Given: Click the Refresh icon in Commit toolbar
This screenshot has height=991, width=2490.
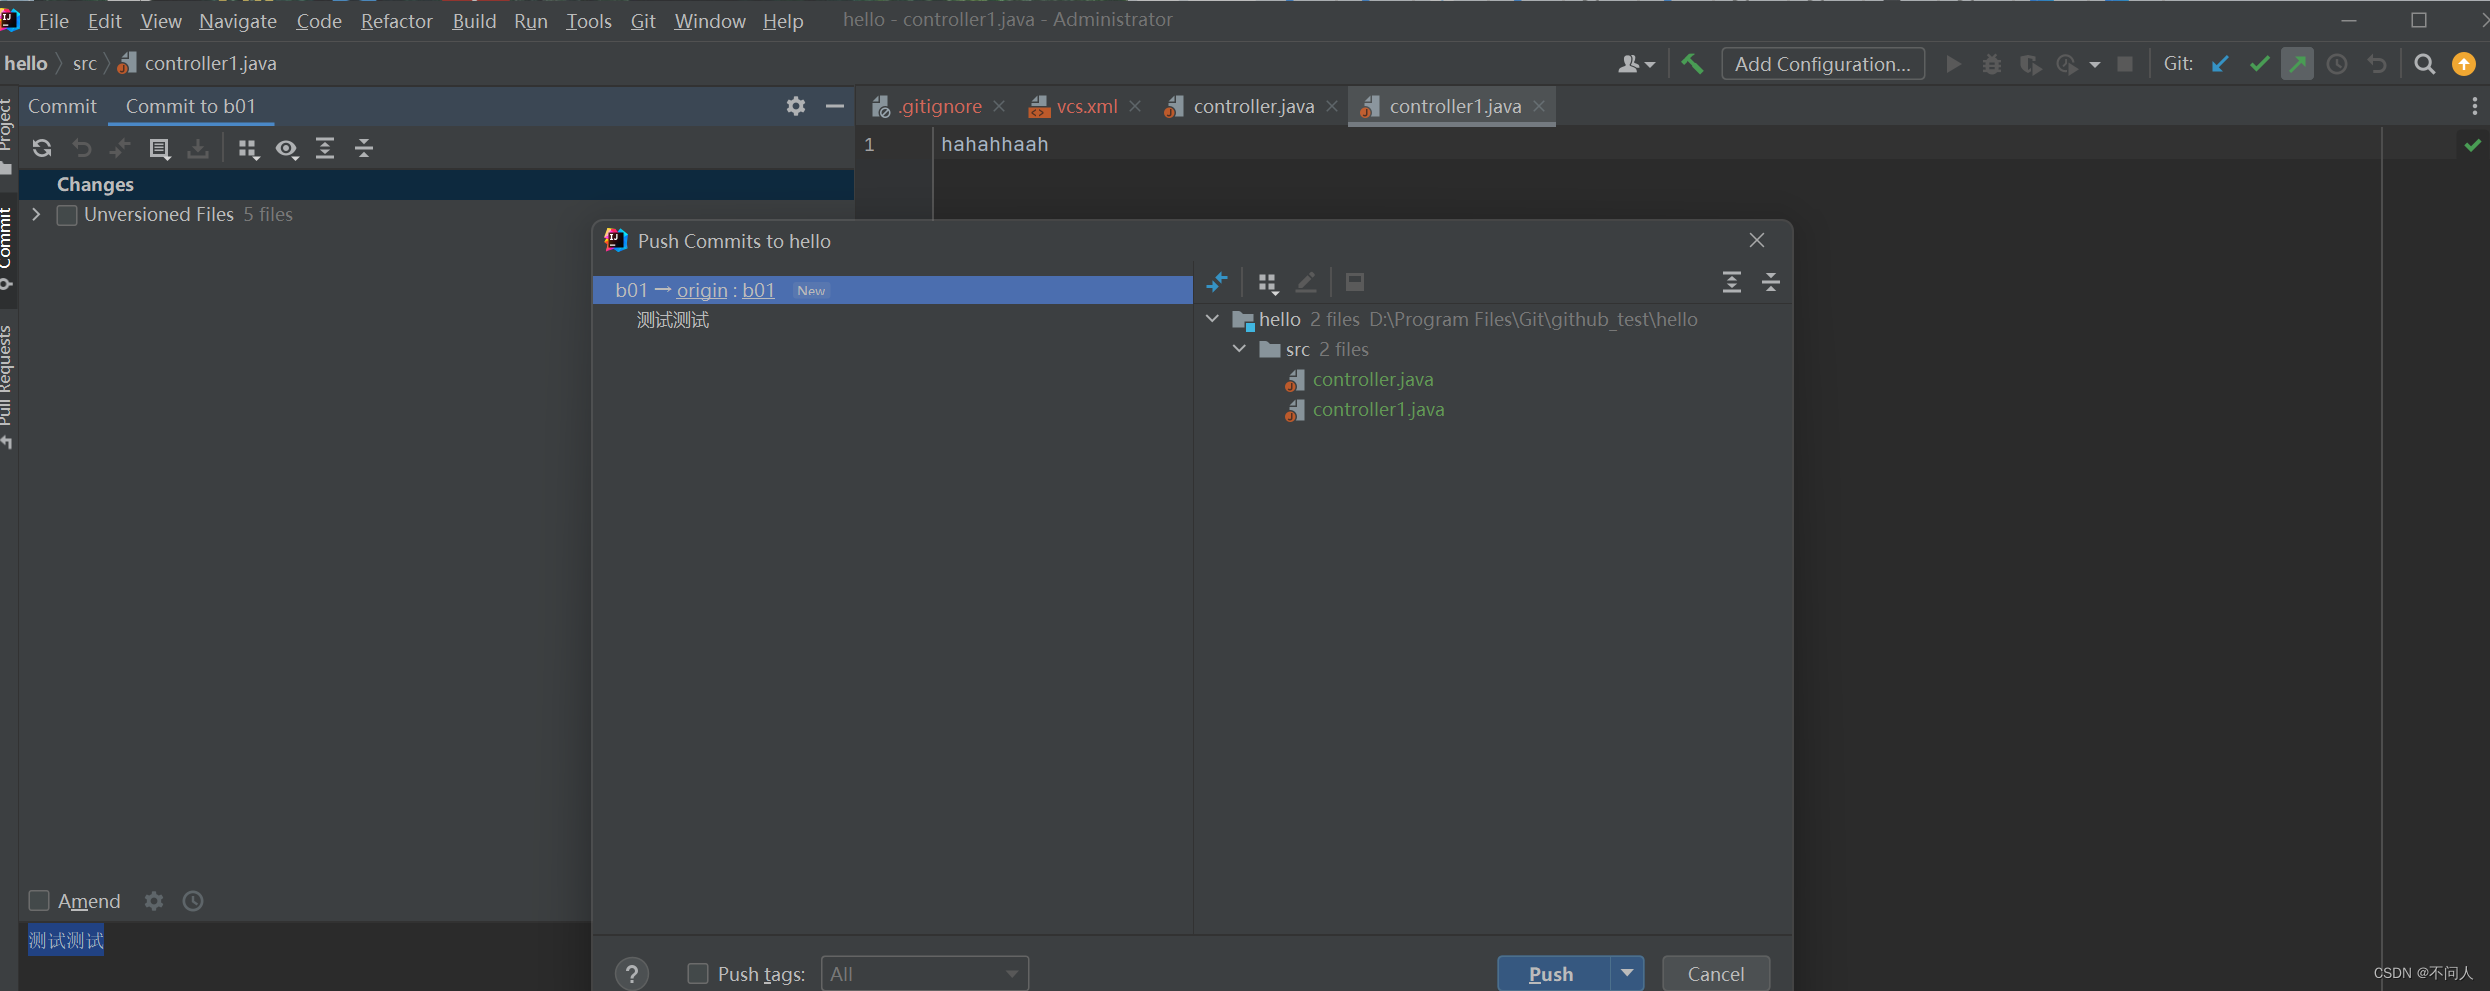Looking at the screenshot, I should (42, 149).
